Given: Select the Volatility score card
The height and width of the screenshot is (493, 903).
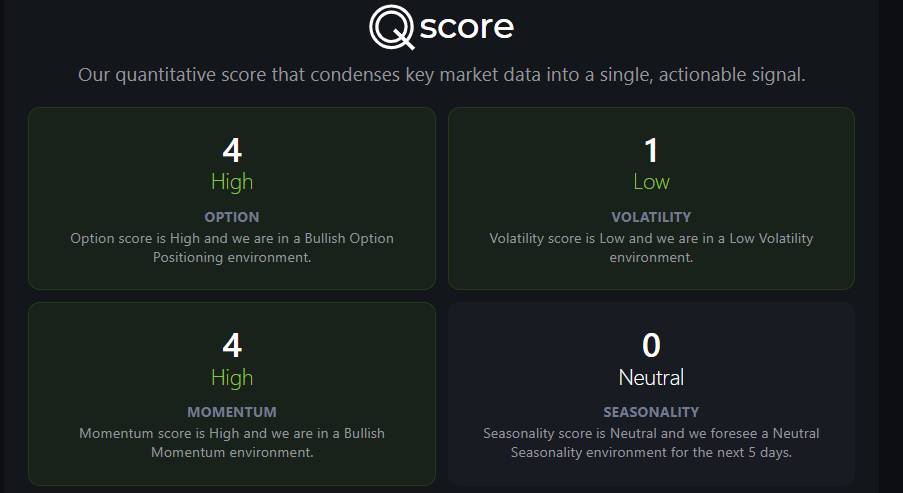Looking at the screenshot, I should click(651, 198).
